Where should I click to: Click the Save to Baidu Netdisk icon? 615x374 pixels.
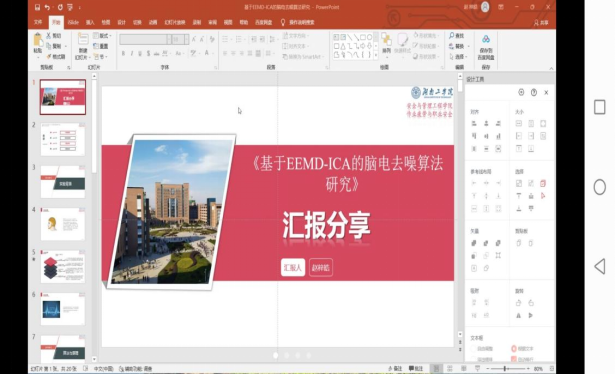point(486,39)
